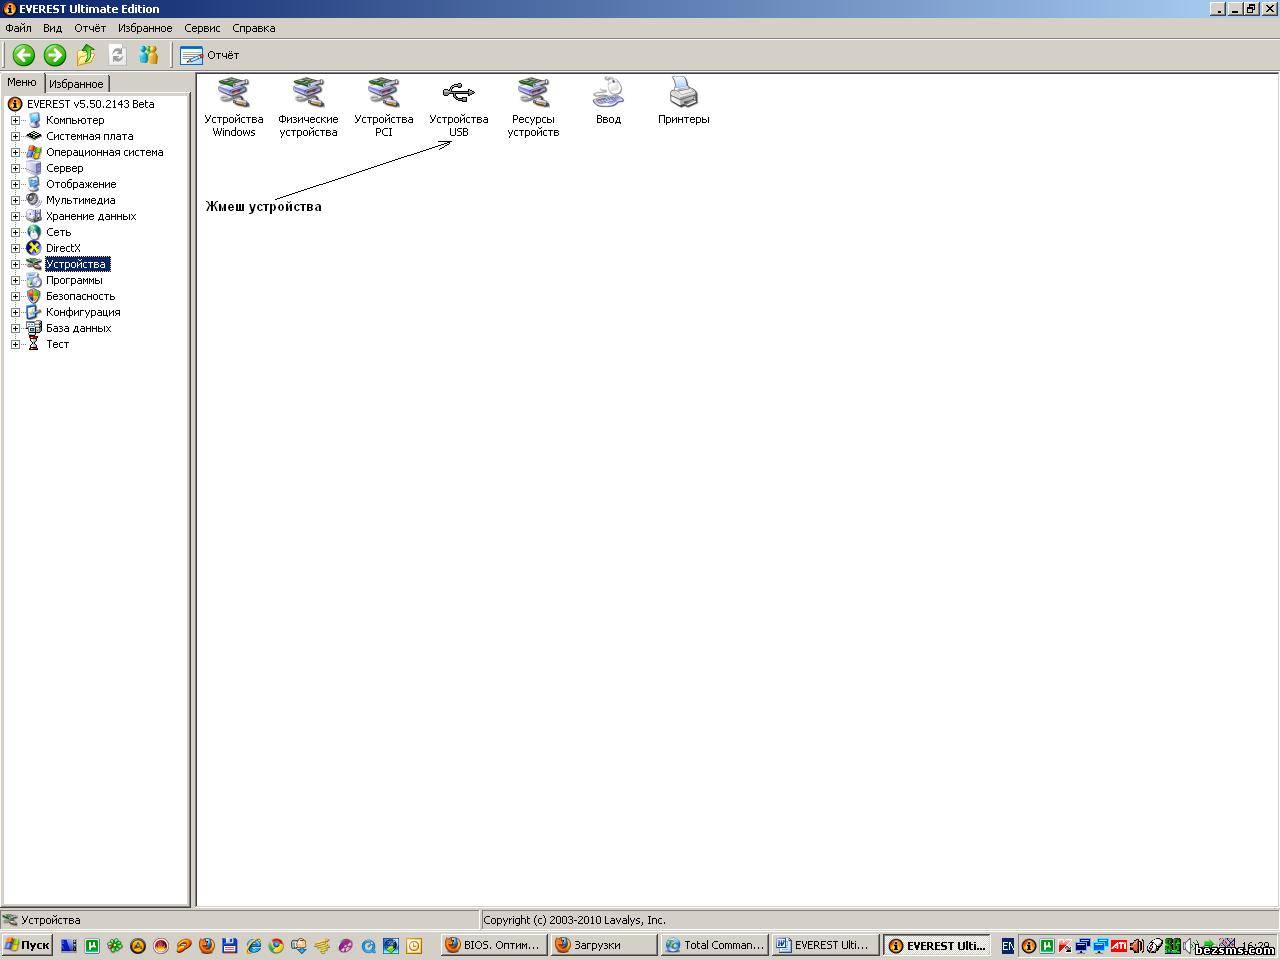The height and width of the screenshot is (960, 1280).
Task: Switch to BIOS. Оптим... Firefox taskbar window
Action: pyautogui.click(x=493, y=945)
